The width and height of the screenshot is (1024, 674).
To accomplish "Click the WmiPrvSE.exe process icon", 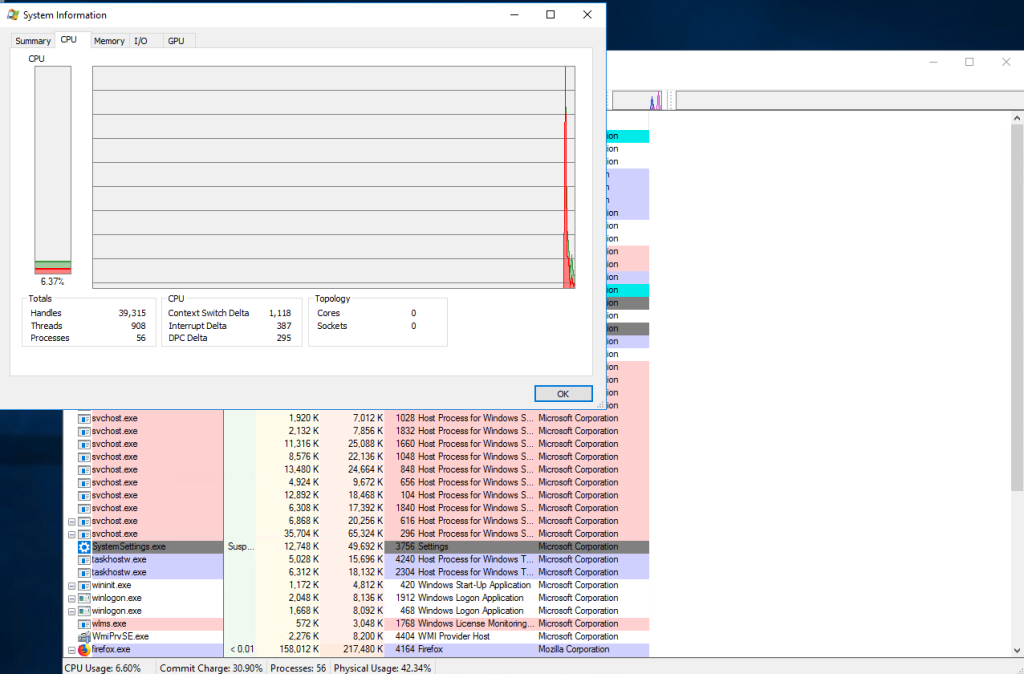I will (84, 636).
